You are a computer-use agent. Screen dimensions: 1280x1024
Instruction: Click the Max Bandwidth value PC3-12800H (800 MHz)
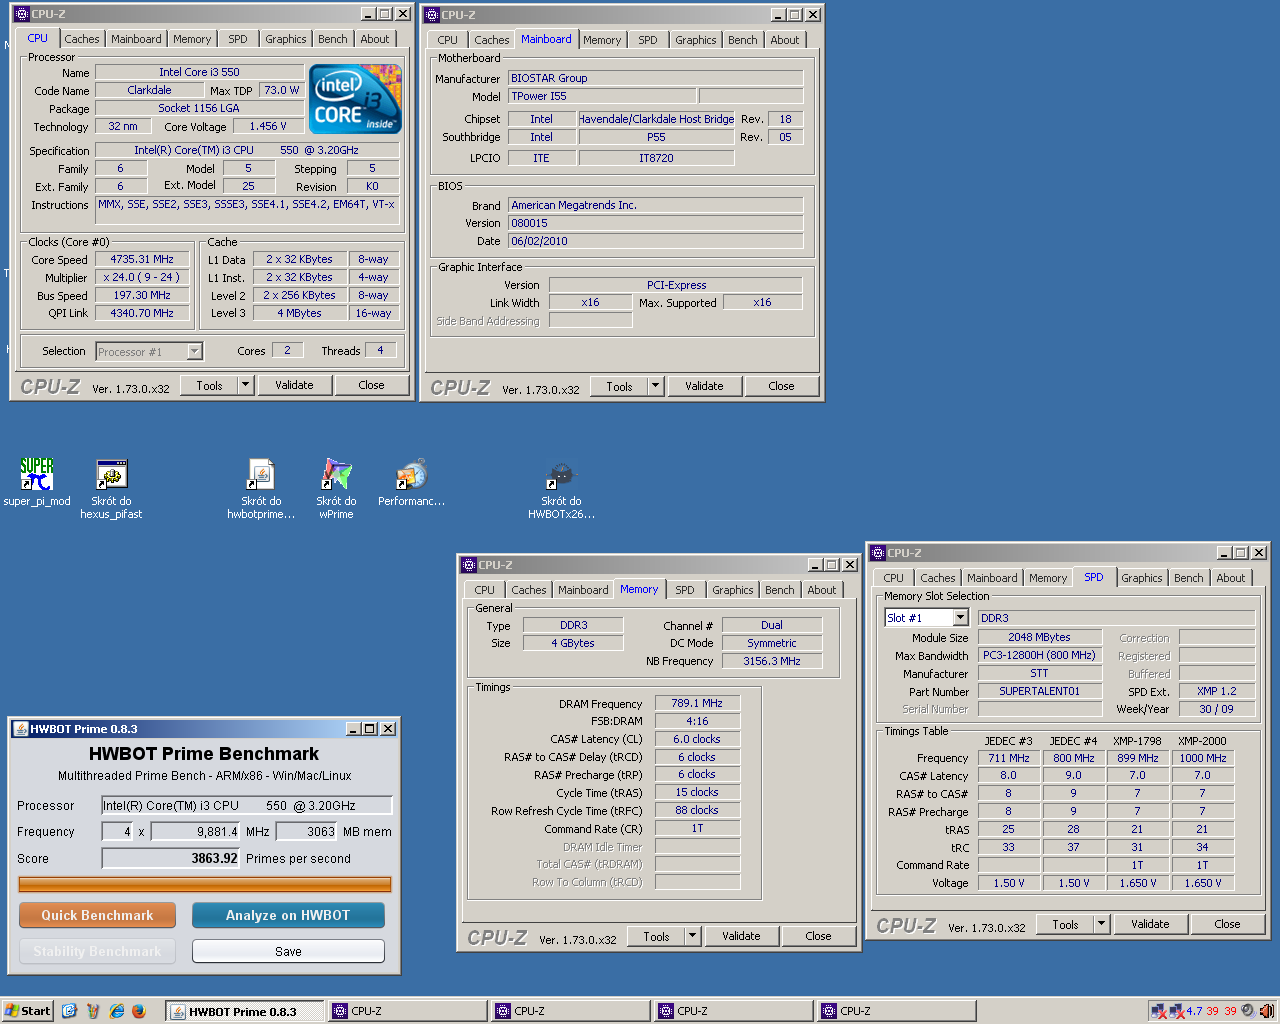(1040, 655)
